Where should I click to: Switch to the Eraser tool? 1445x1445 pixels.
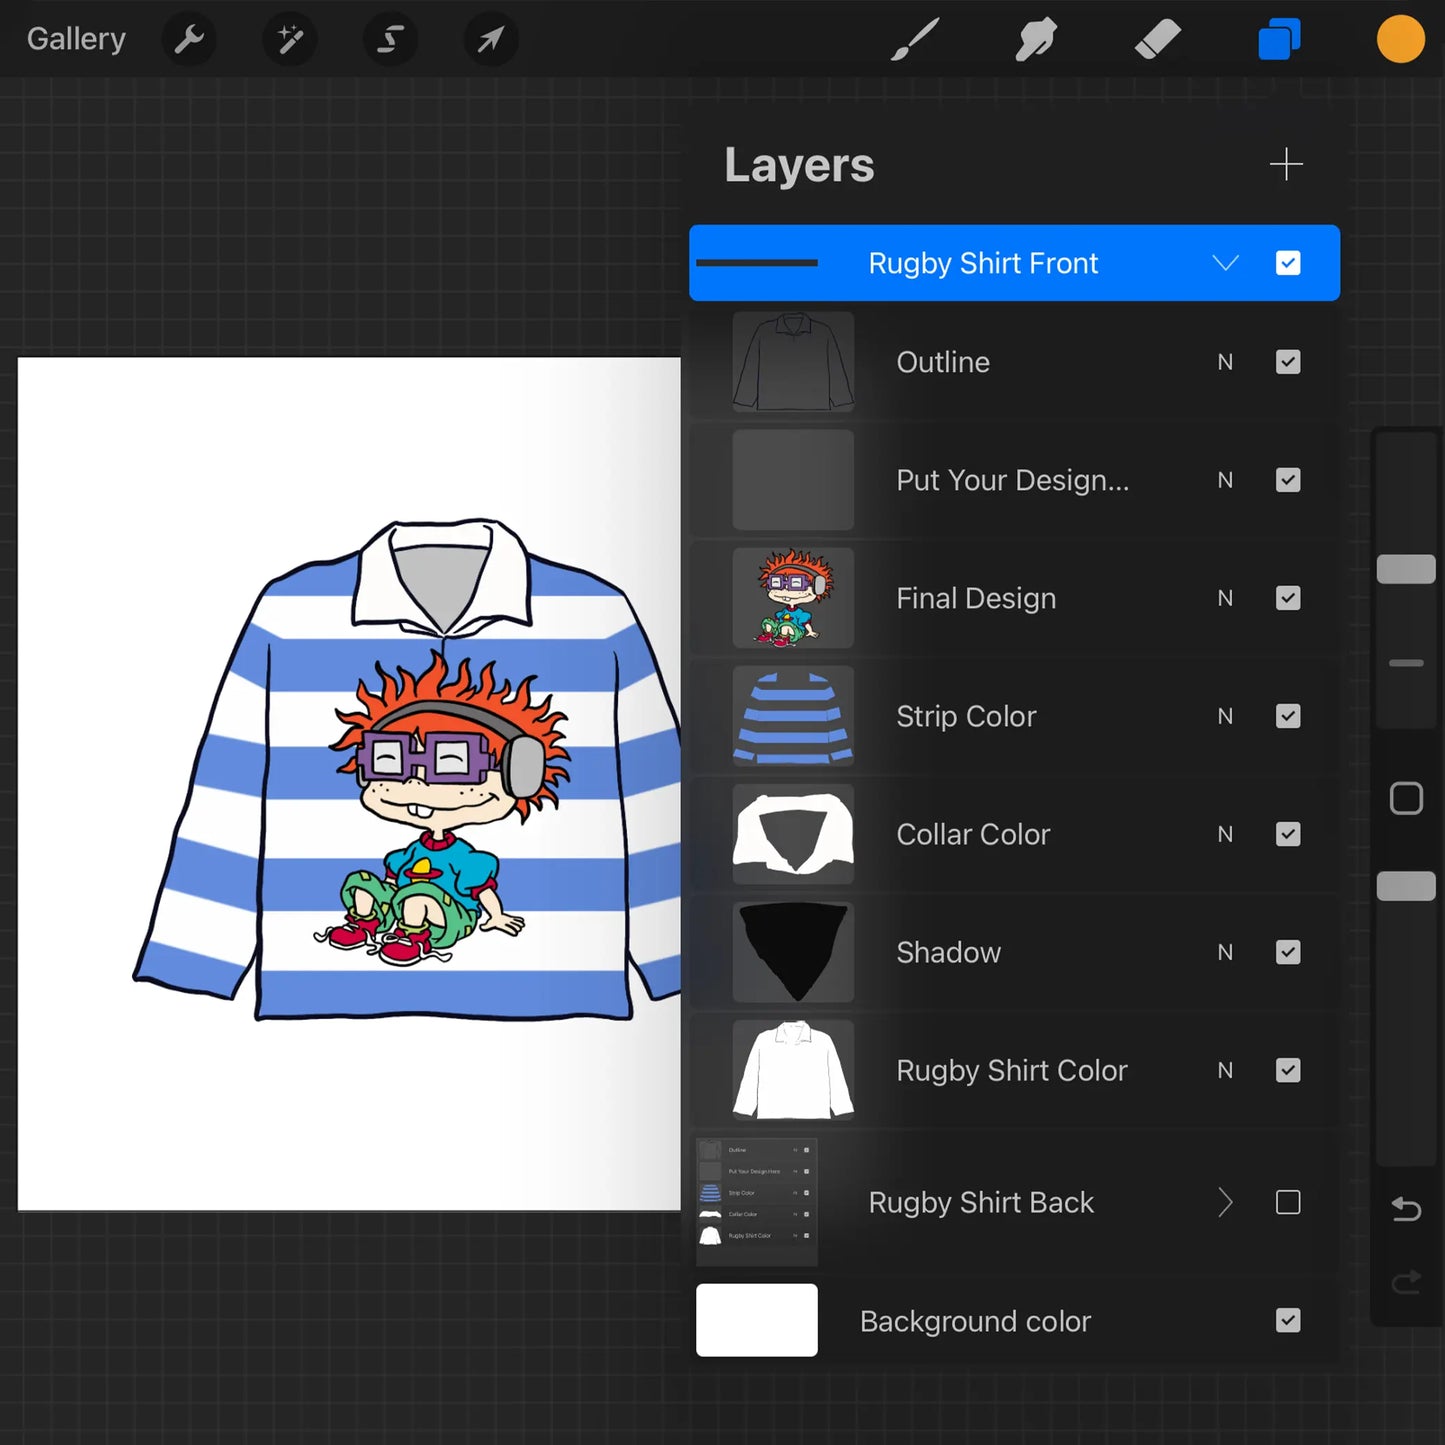(1158, 39)
